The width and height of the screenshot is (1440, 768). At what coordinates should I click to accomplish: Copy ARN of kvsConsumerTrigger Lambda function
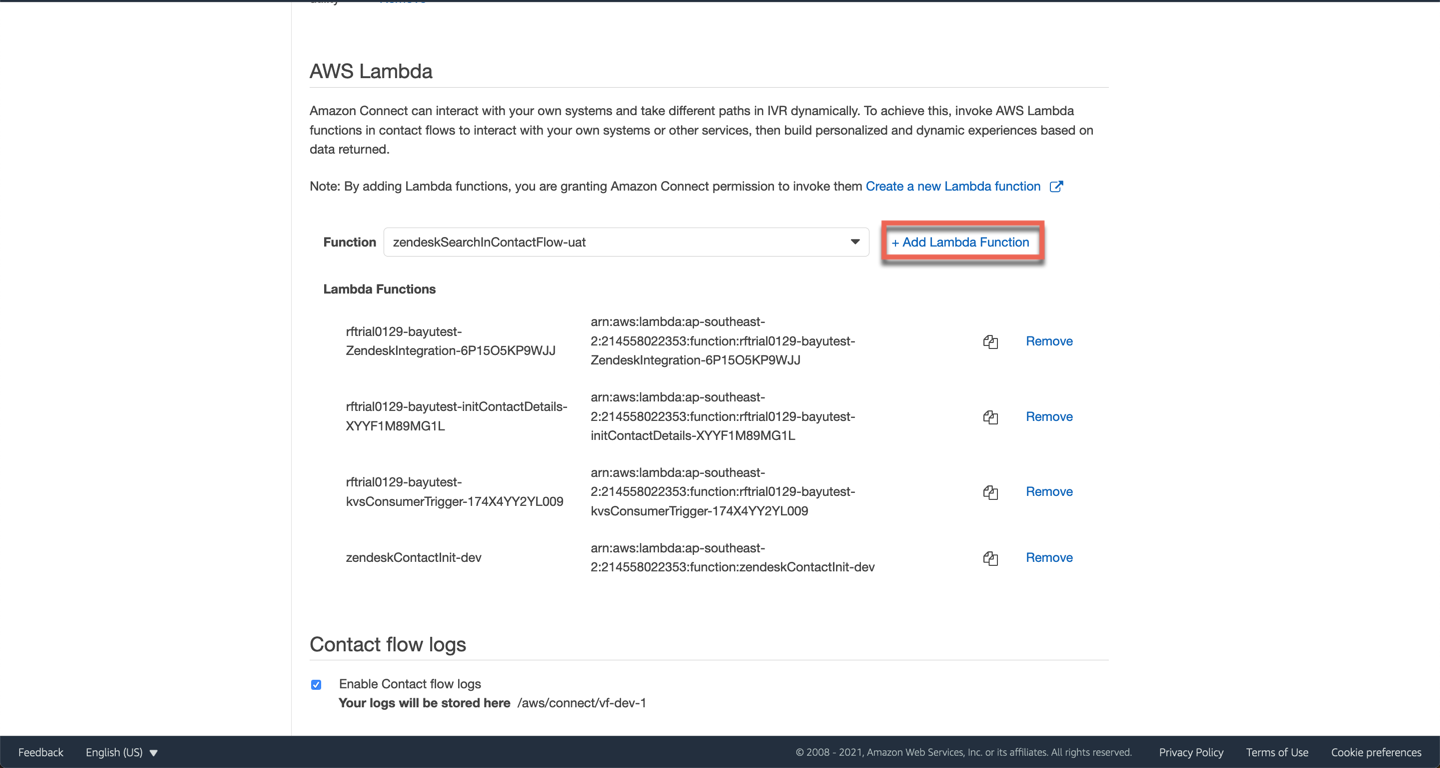tap(990, 492)
